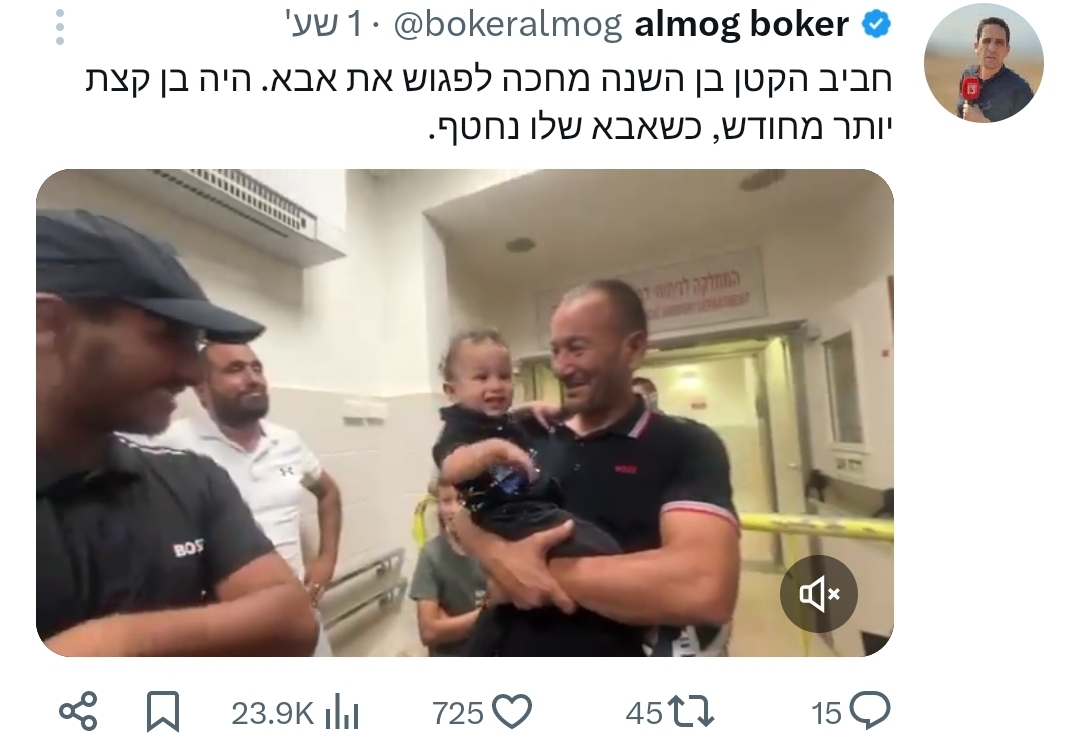Click the blue verified badge

[x=876, y=25]
